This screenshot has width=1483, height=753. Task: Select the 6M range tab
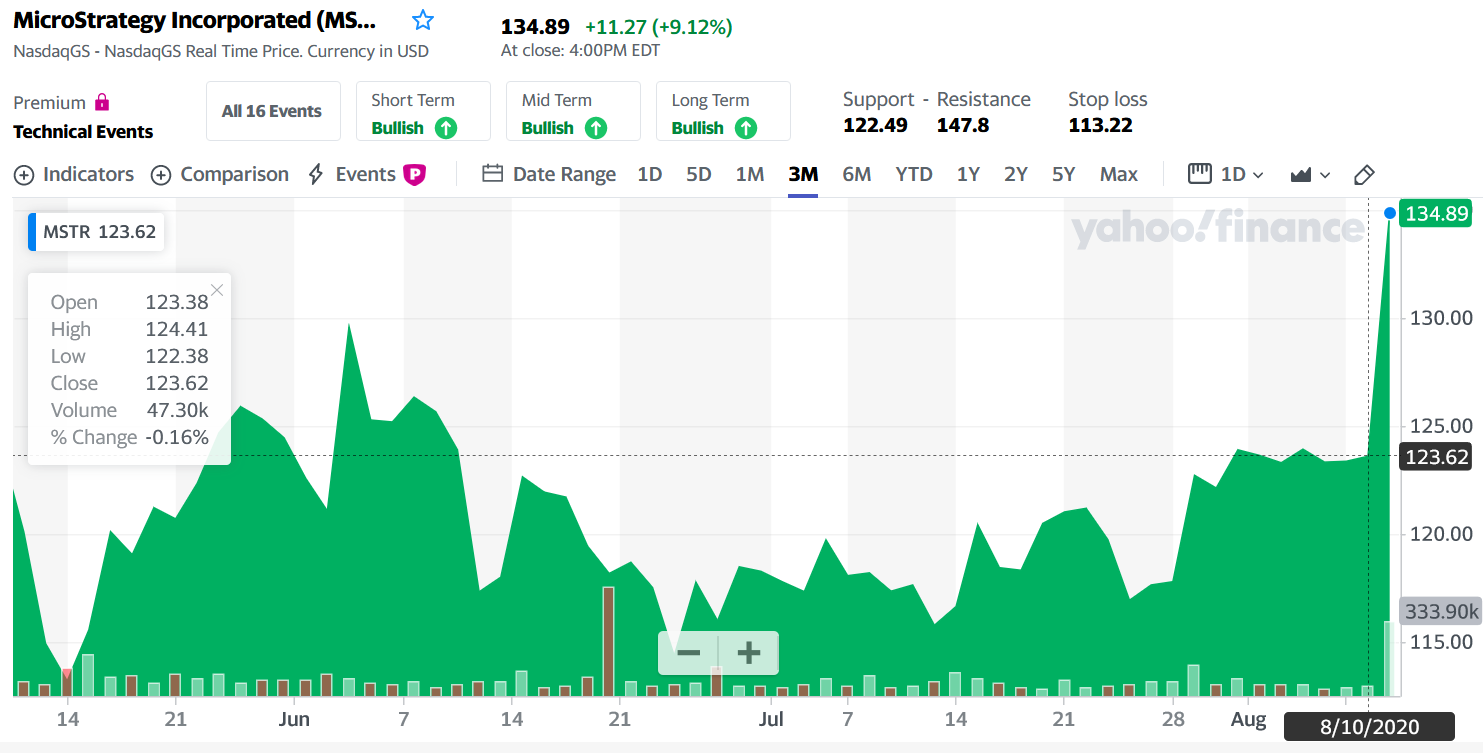(x=857, y=174)
